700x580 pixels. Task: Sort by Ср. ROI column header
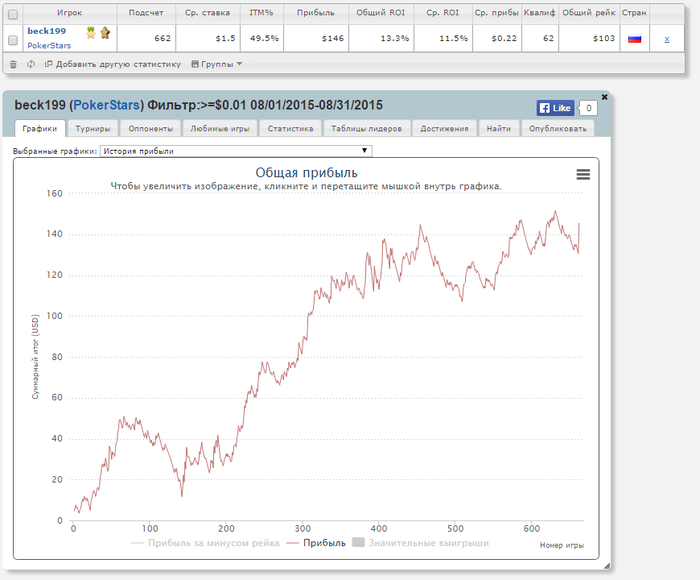click(x=442, y=13)
